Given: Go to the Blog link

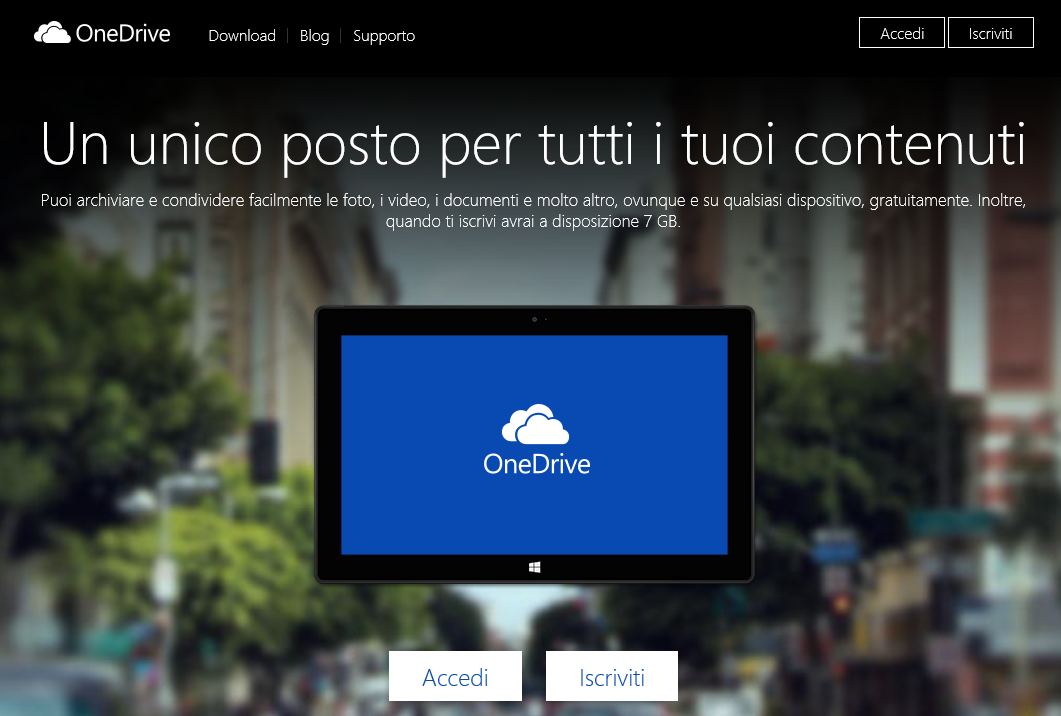Looking at the screenshot, I should (315, 36).
